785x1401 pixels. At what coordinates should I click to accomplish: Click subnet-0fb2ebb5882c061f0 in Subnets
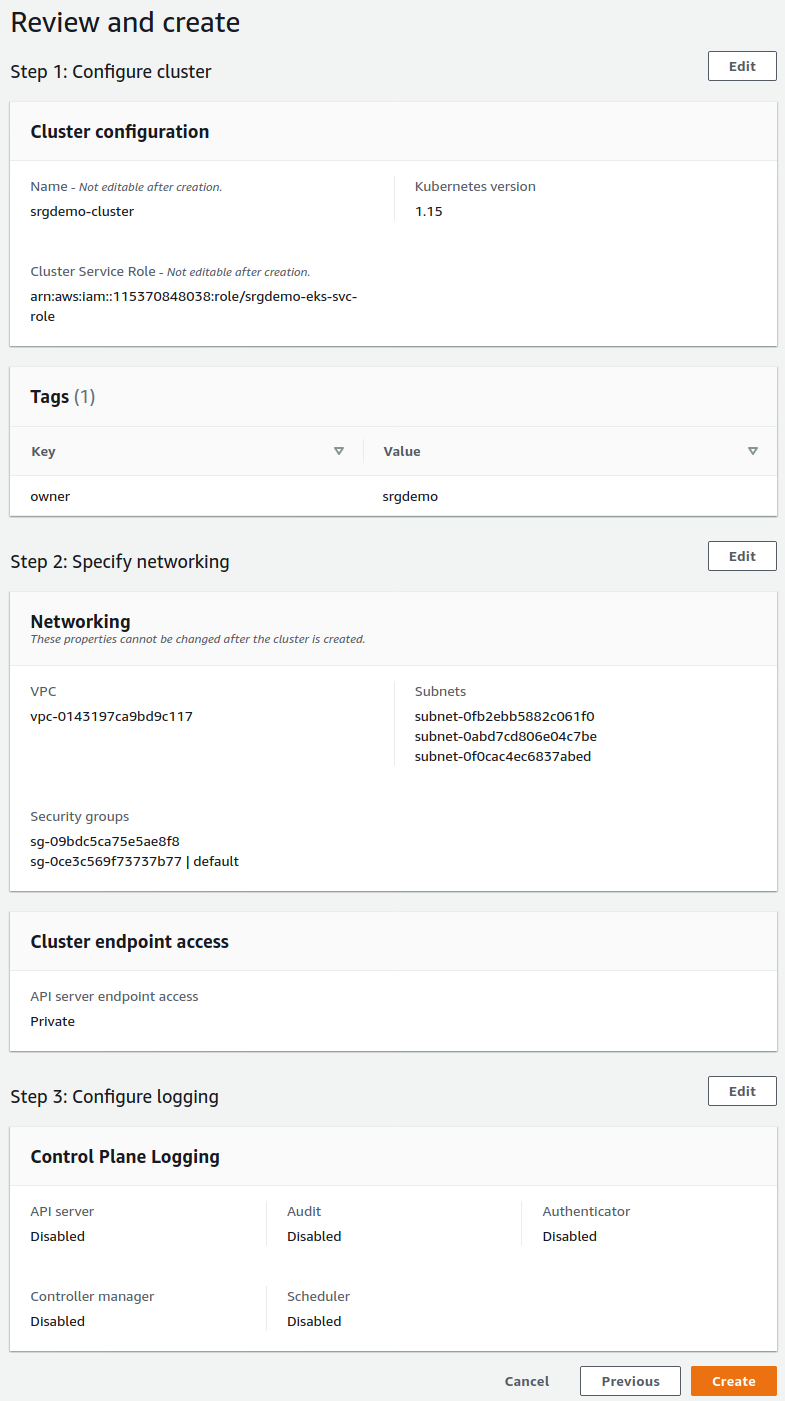[x=505, y=716]
